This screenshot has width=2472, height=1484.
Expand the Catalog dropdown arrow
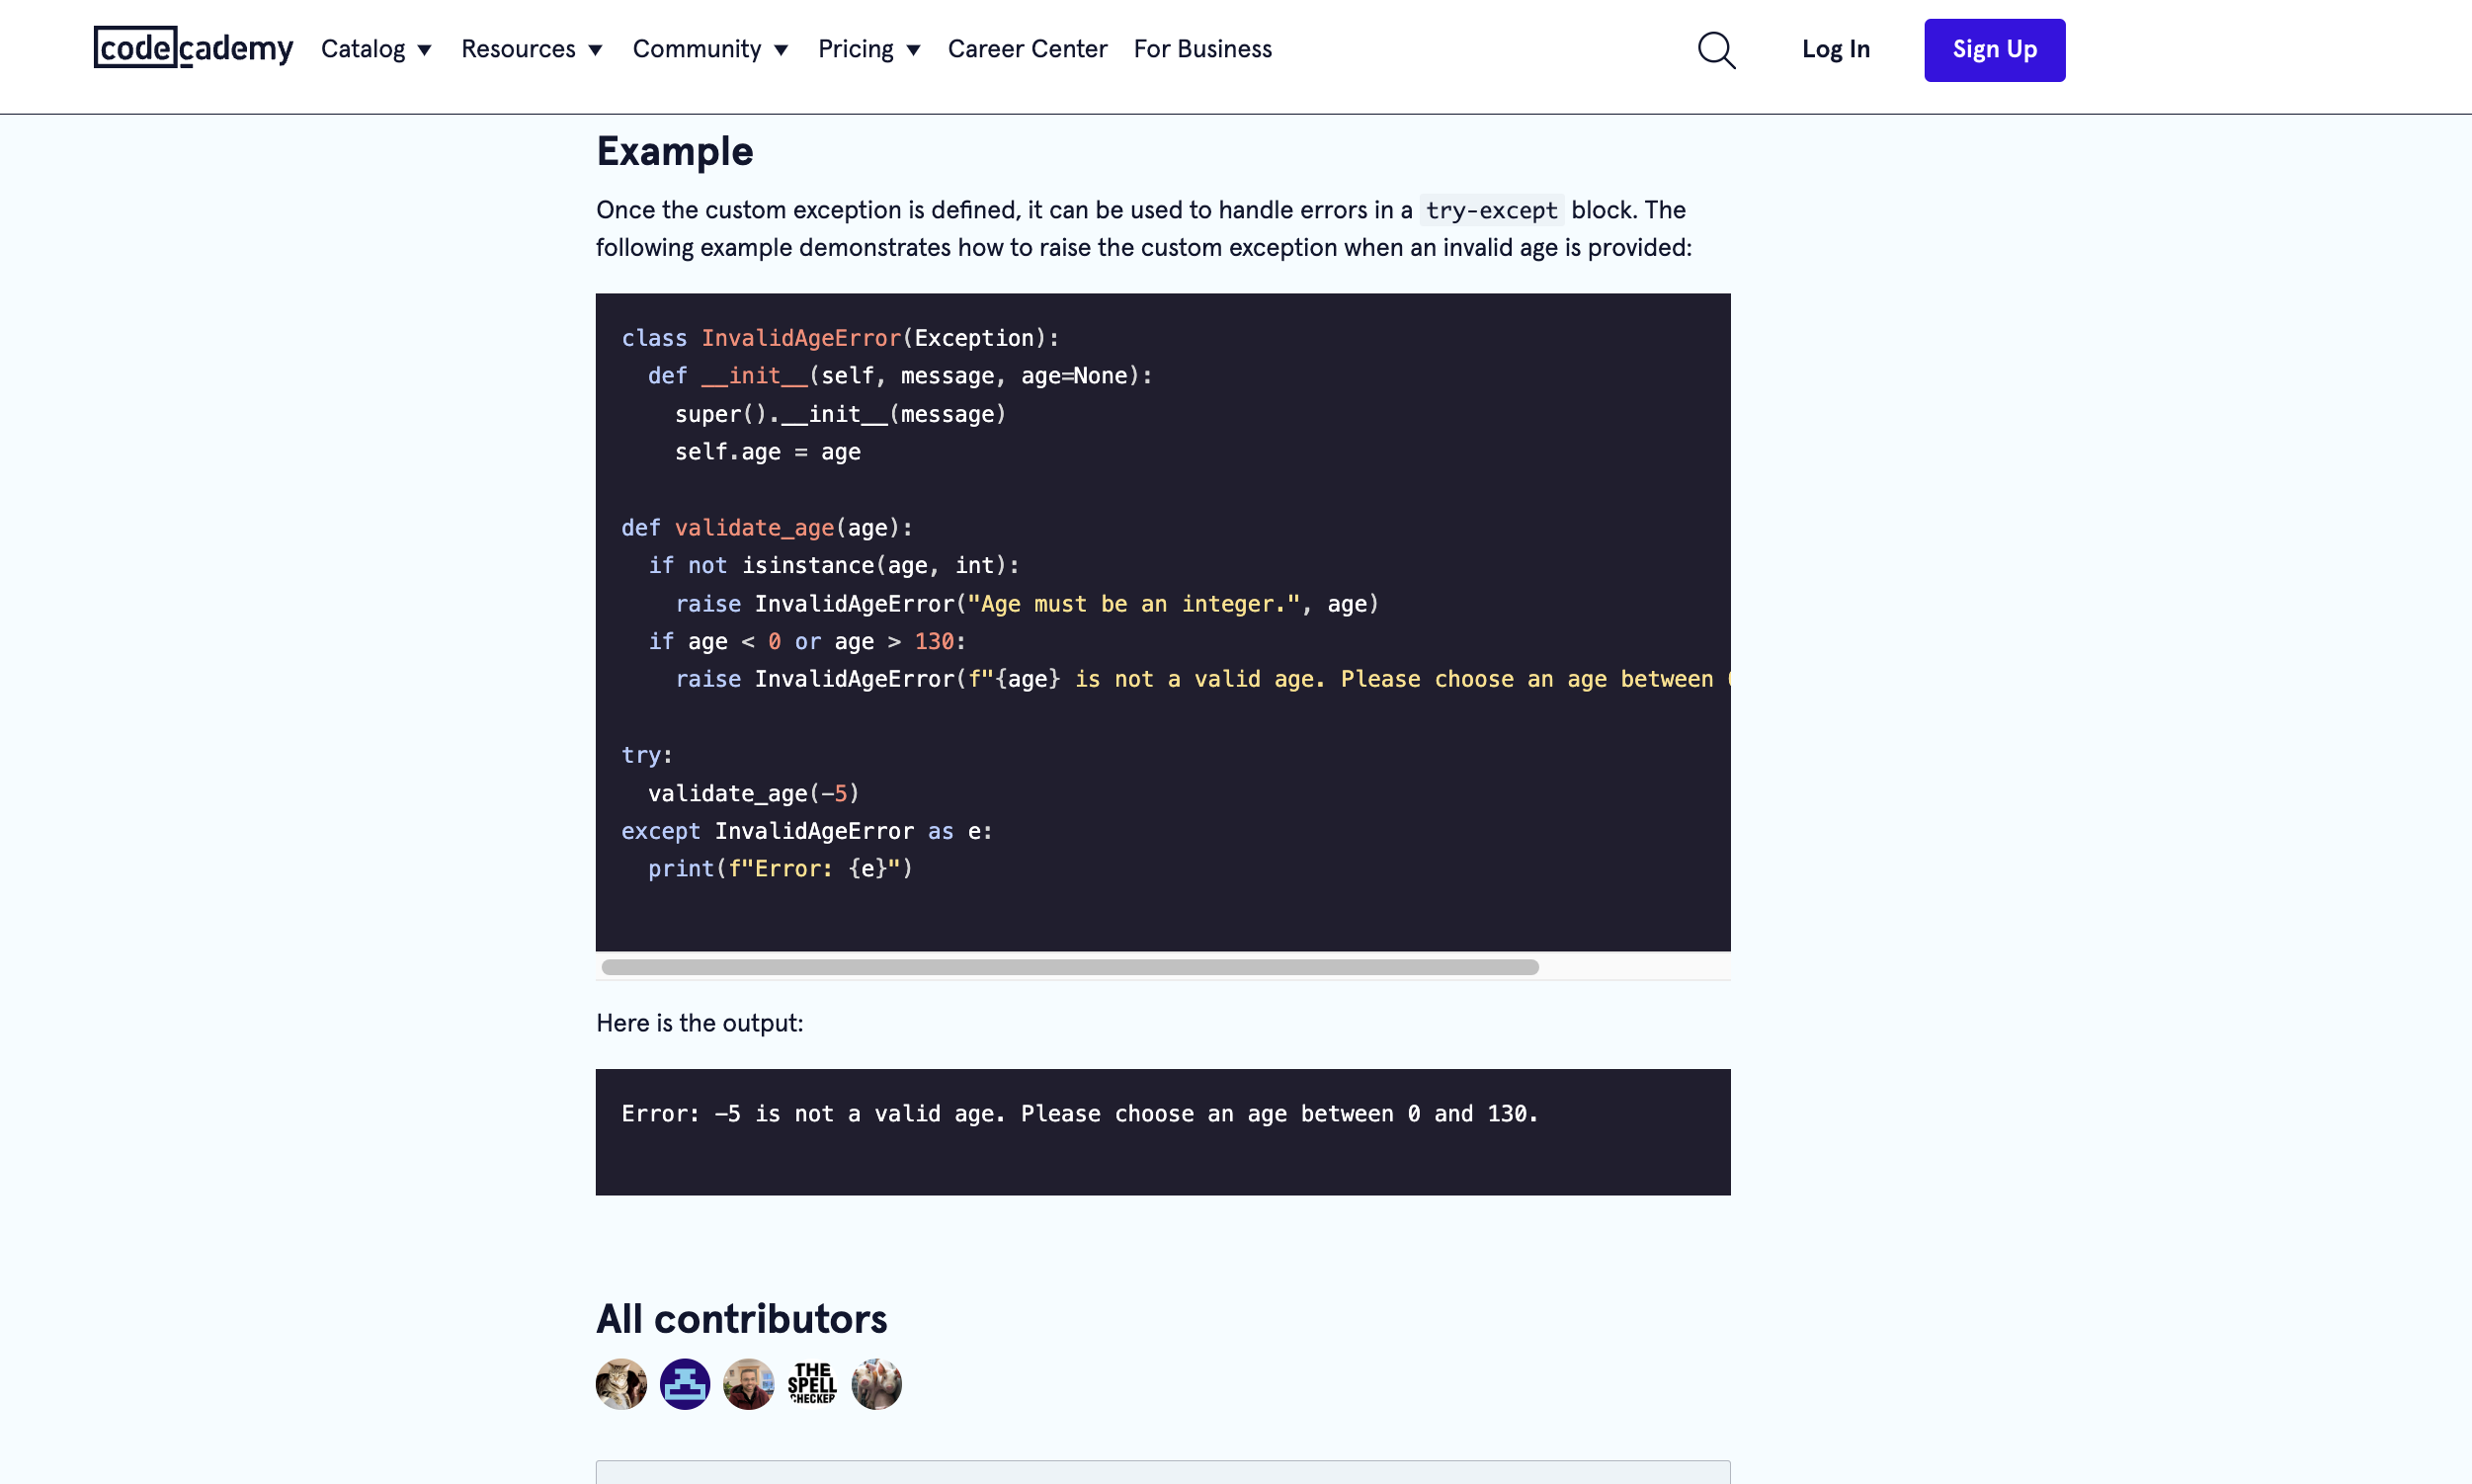424,50
